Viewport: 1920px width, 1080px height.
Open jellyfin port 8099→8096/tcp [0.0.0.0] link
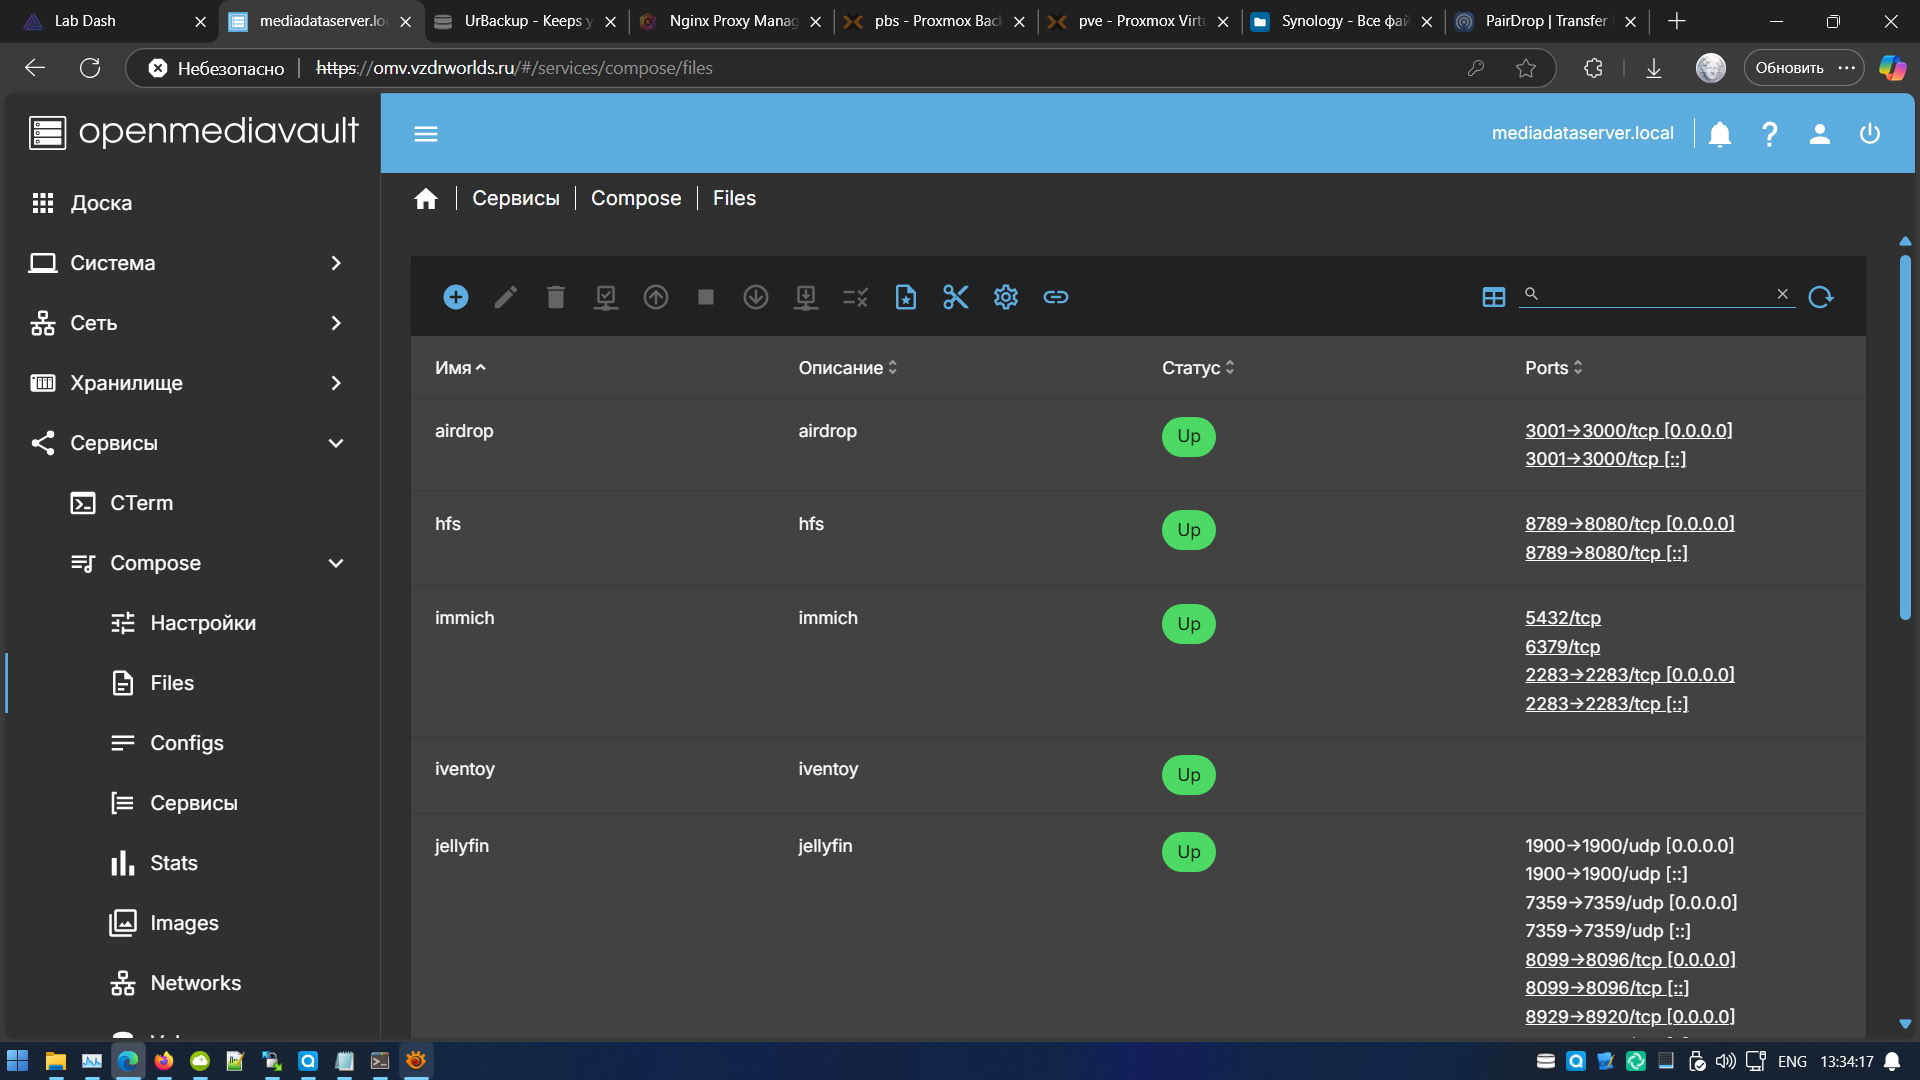pyautogui.click(x=1629, y=959)
